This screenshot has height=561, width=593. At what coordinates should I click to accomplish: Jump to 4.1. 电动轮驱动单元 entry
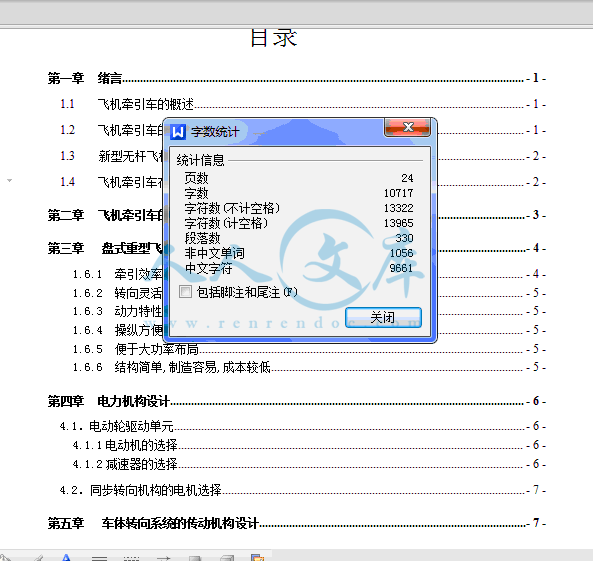[303, 426]
